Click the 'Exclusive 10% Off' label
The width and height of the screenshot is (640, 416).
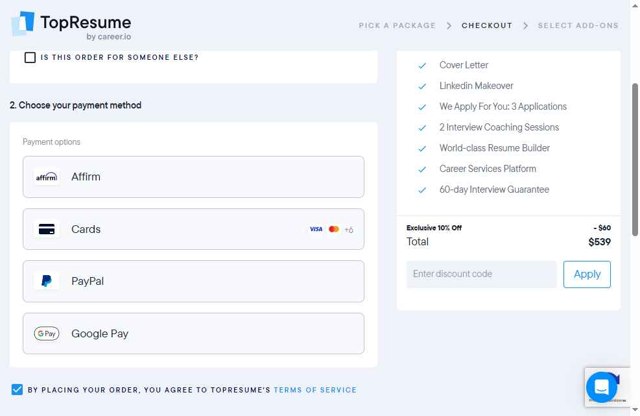tap(434, 228)
